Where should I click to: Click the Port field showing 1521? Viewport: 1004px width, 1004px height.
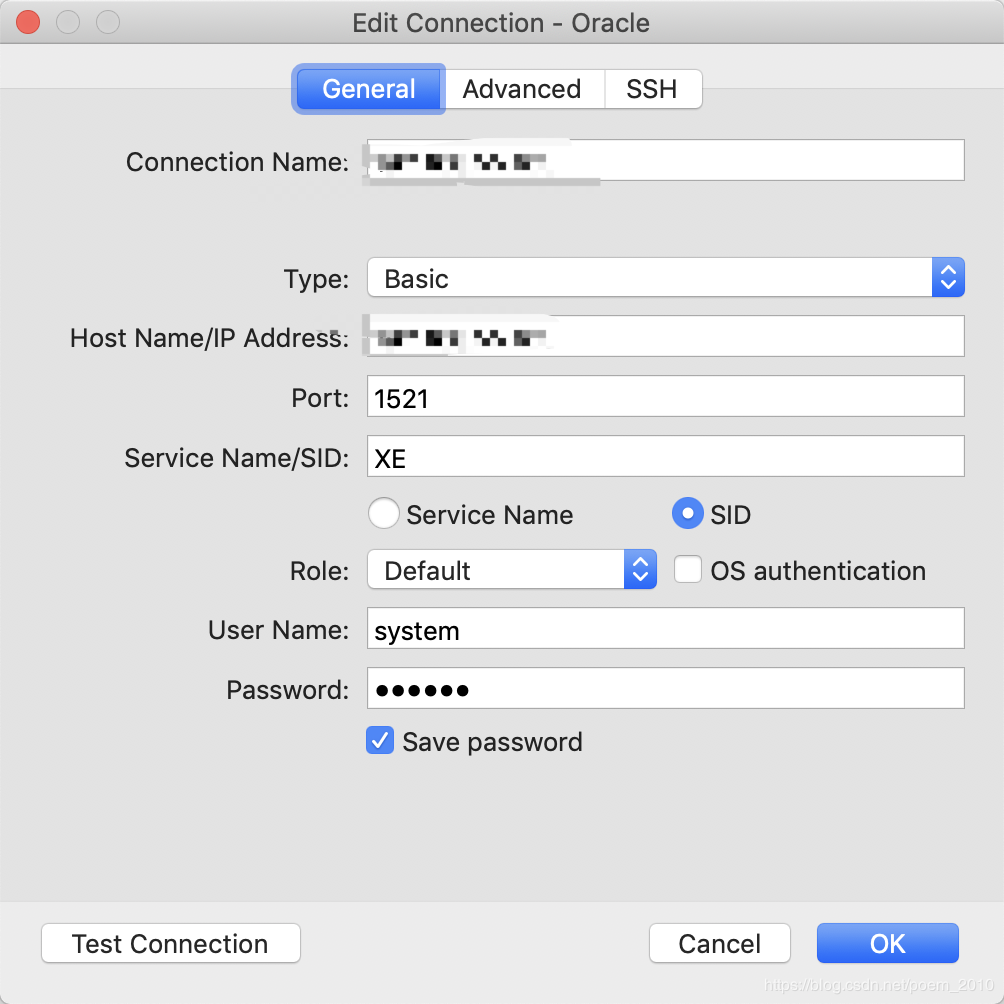665,396
